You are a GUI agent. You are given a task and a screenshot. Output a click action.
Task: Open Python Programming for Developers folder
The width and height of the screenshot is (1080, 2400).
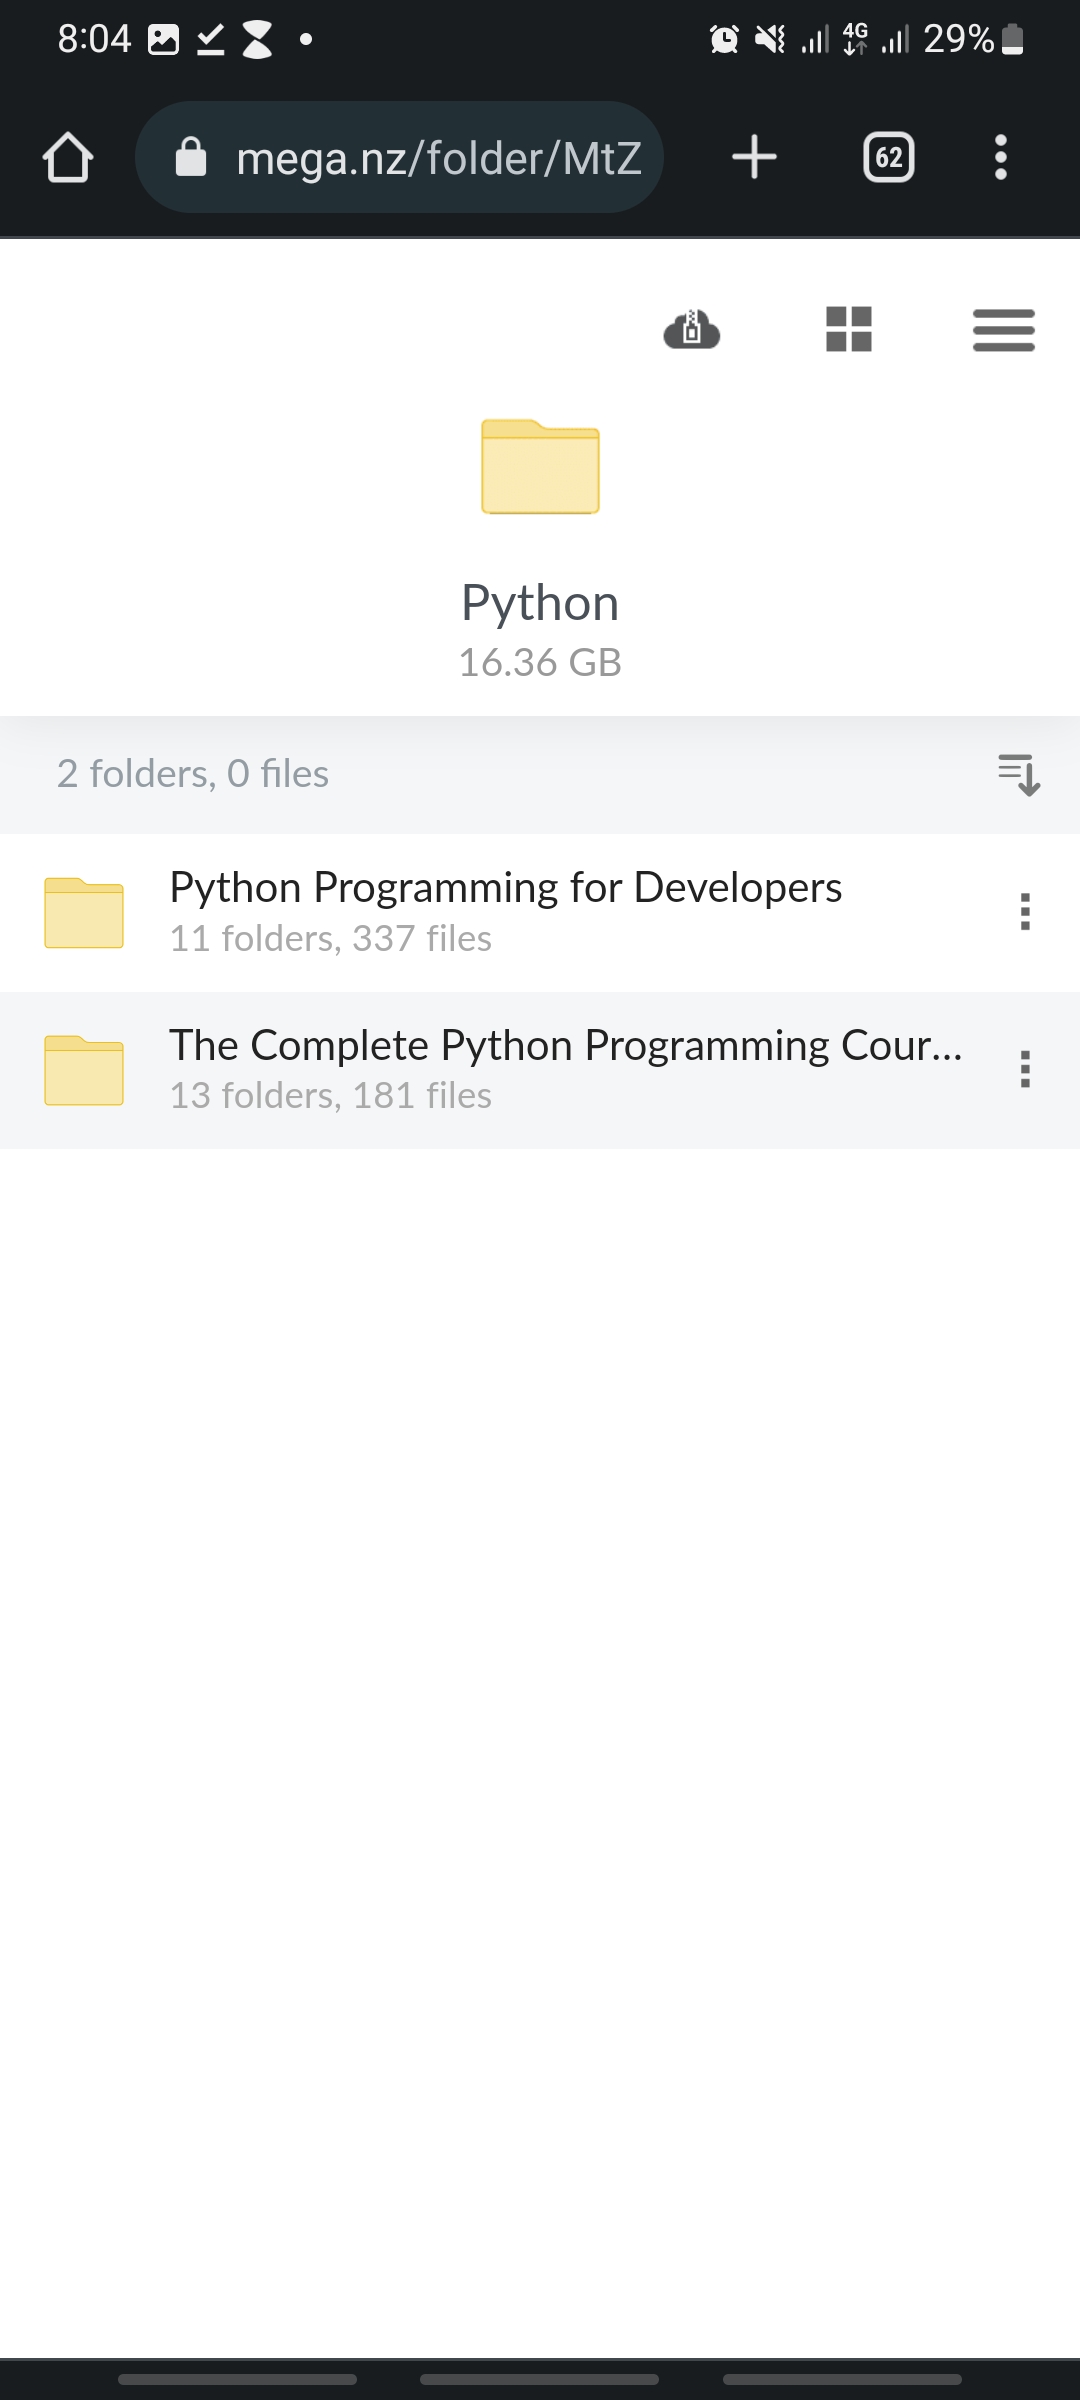tap(540, 912)
